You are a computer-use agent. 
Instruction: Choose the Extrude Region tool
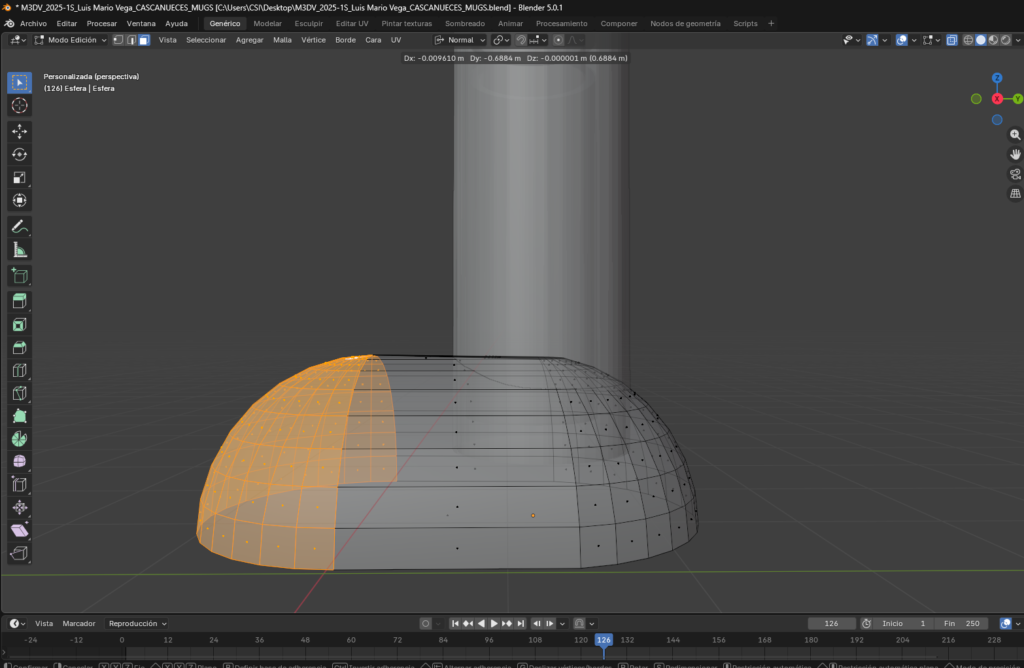point(19,301)
